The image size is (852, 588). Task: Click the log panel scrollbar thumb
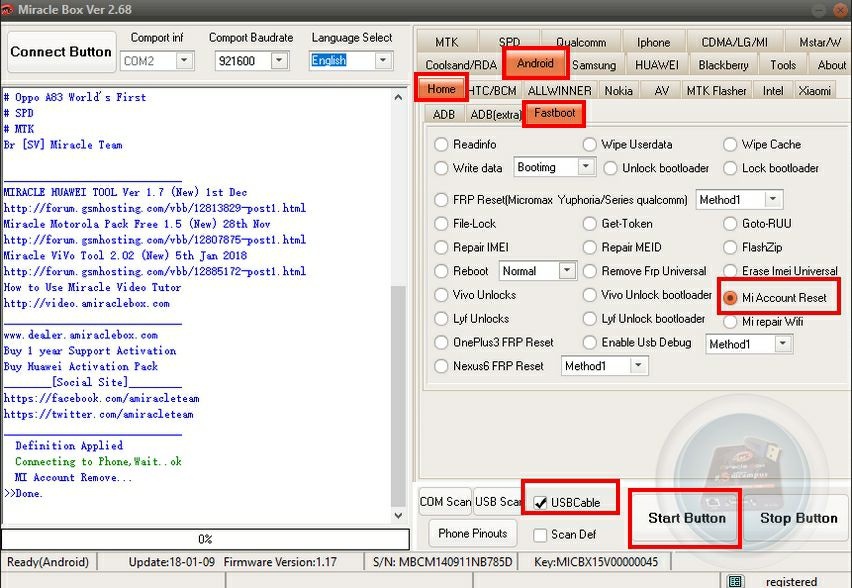(x=398, y=396)
